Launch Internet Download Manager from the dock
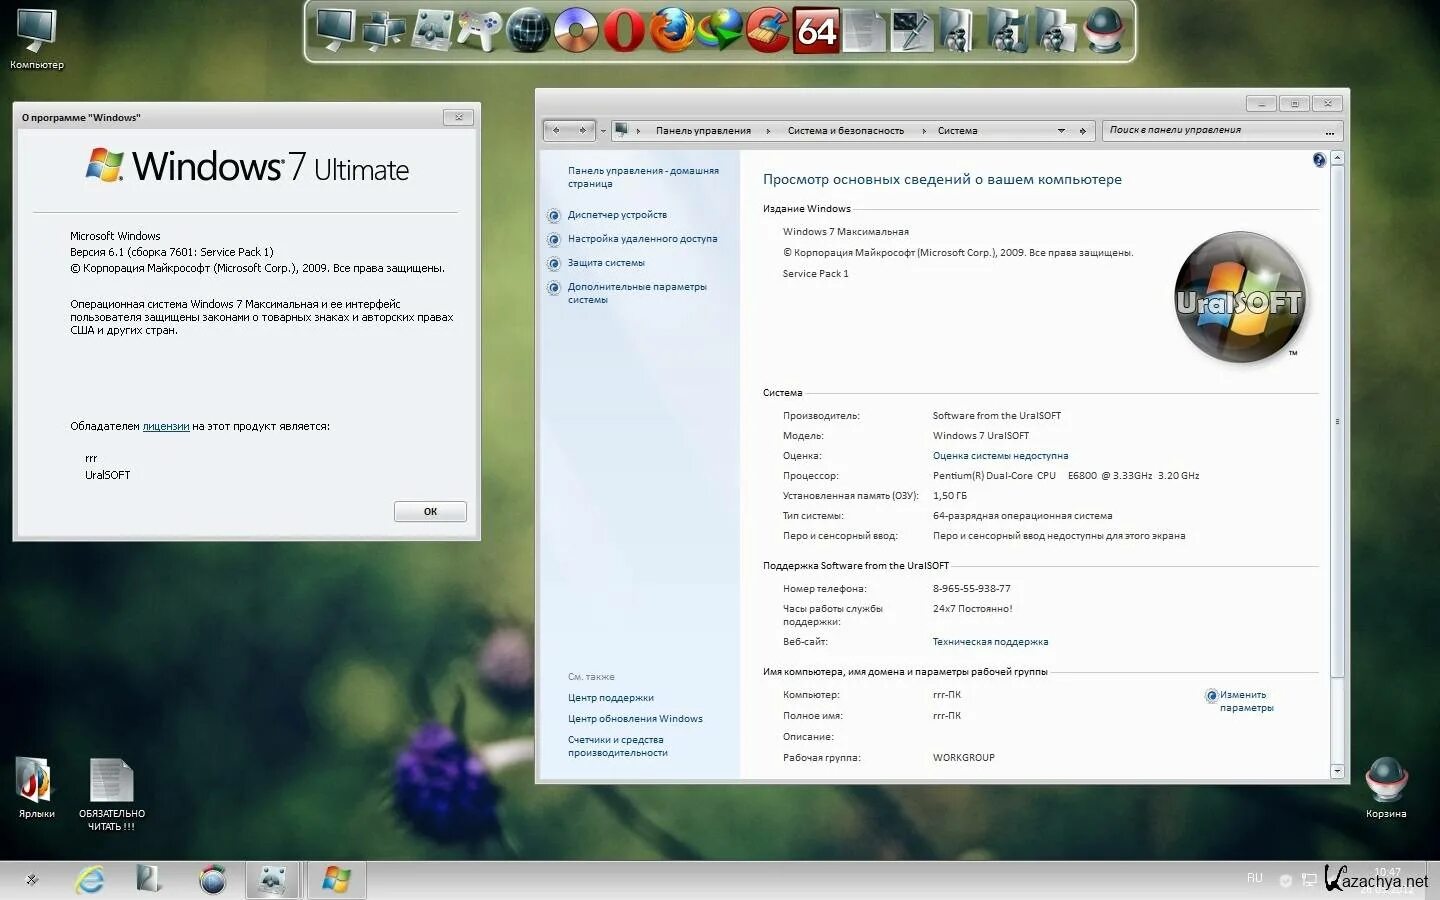 point(720,30)
